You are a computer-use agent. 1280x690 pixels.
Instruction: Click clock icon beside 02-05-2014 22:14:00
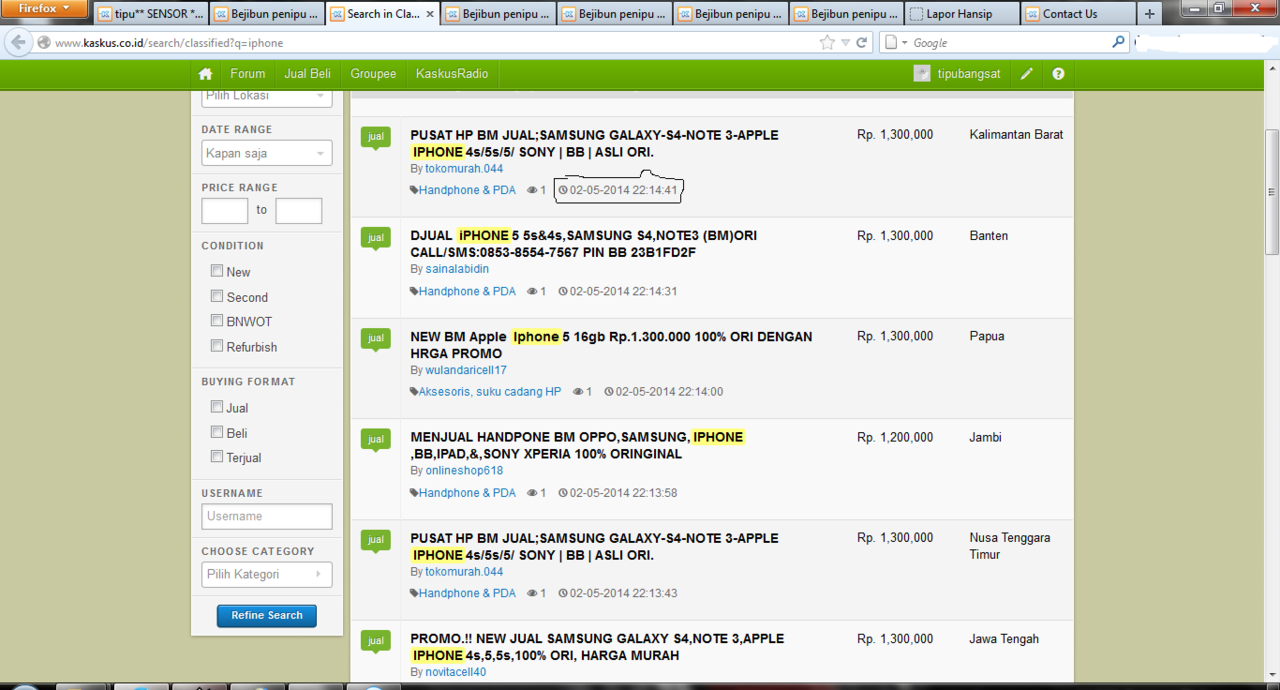609,392
